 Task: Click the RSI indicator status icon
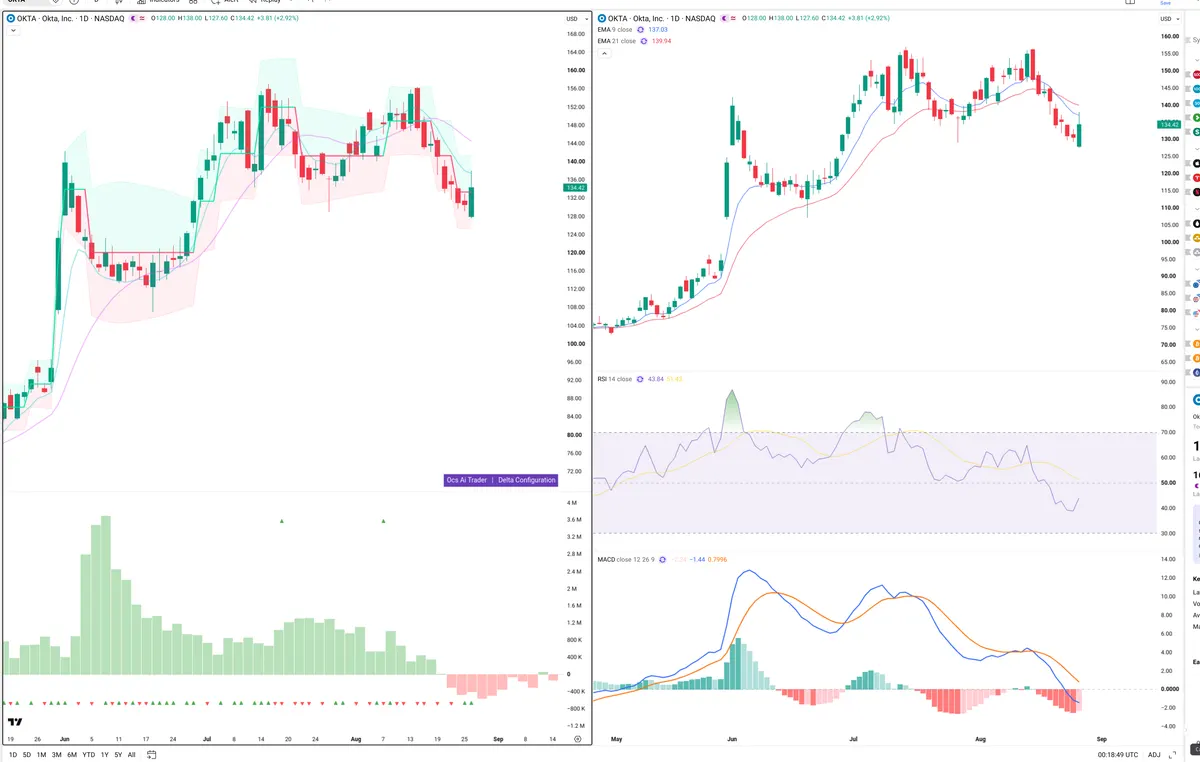coord(640,379)
